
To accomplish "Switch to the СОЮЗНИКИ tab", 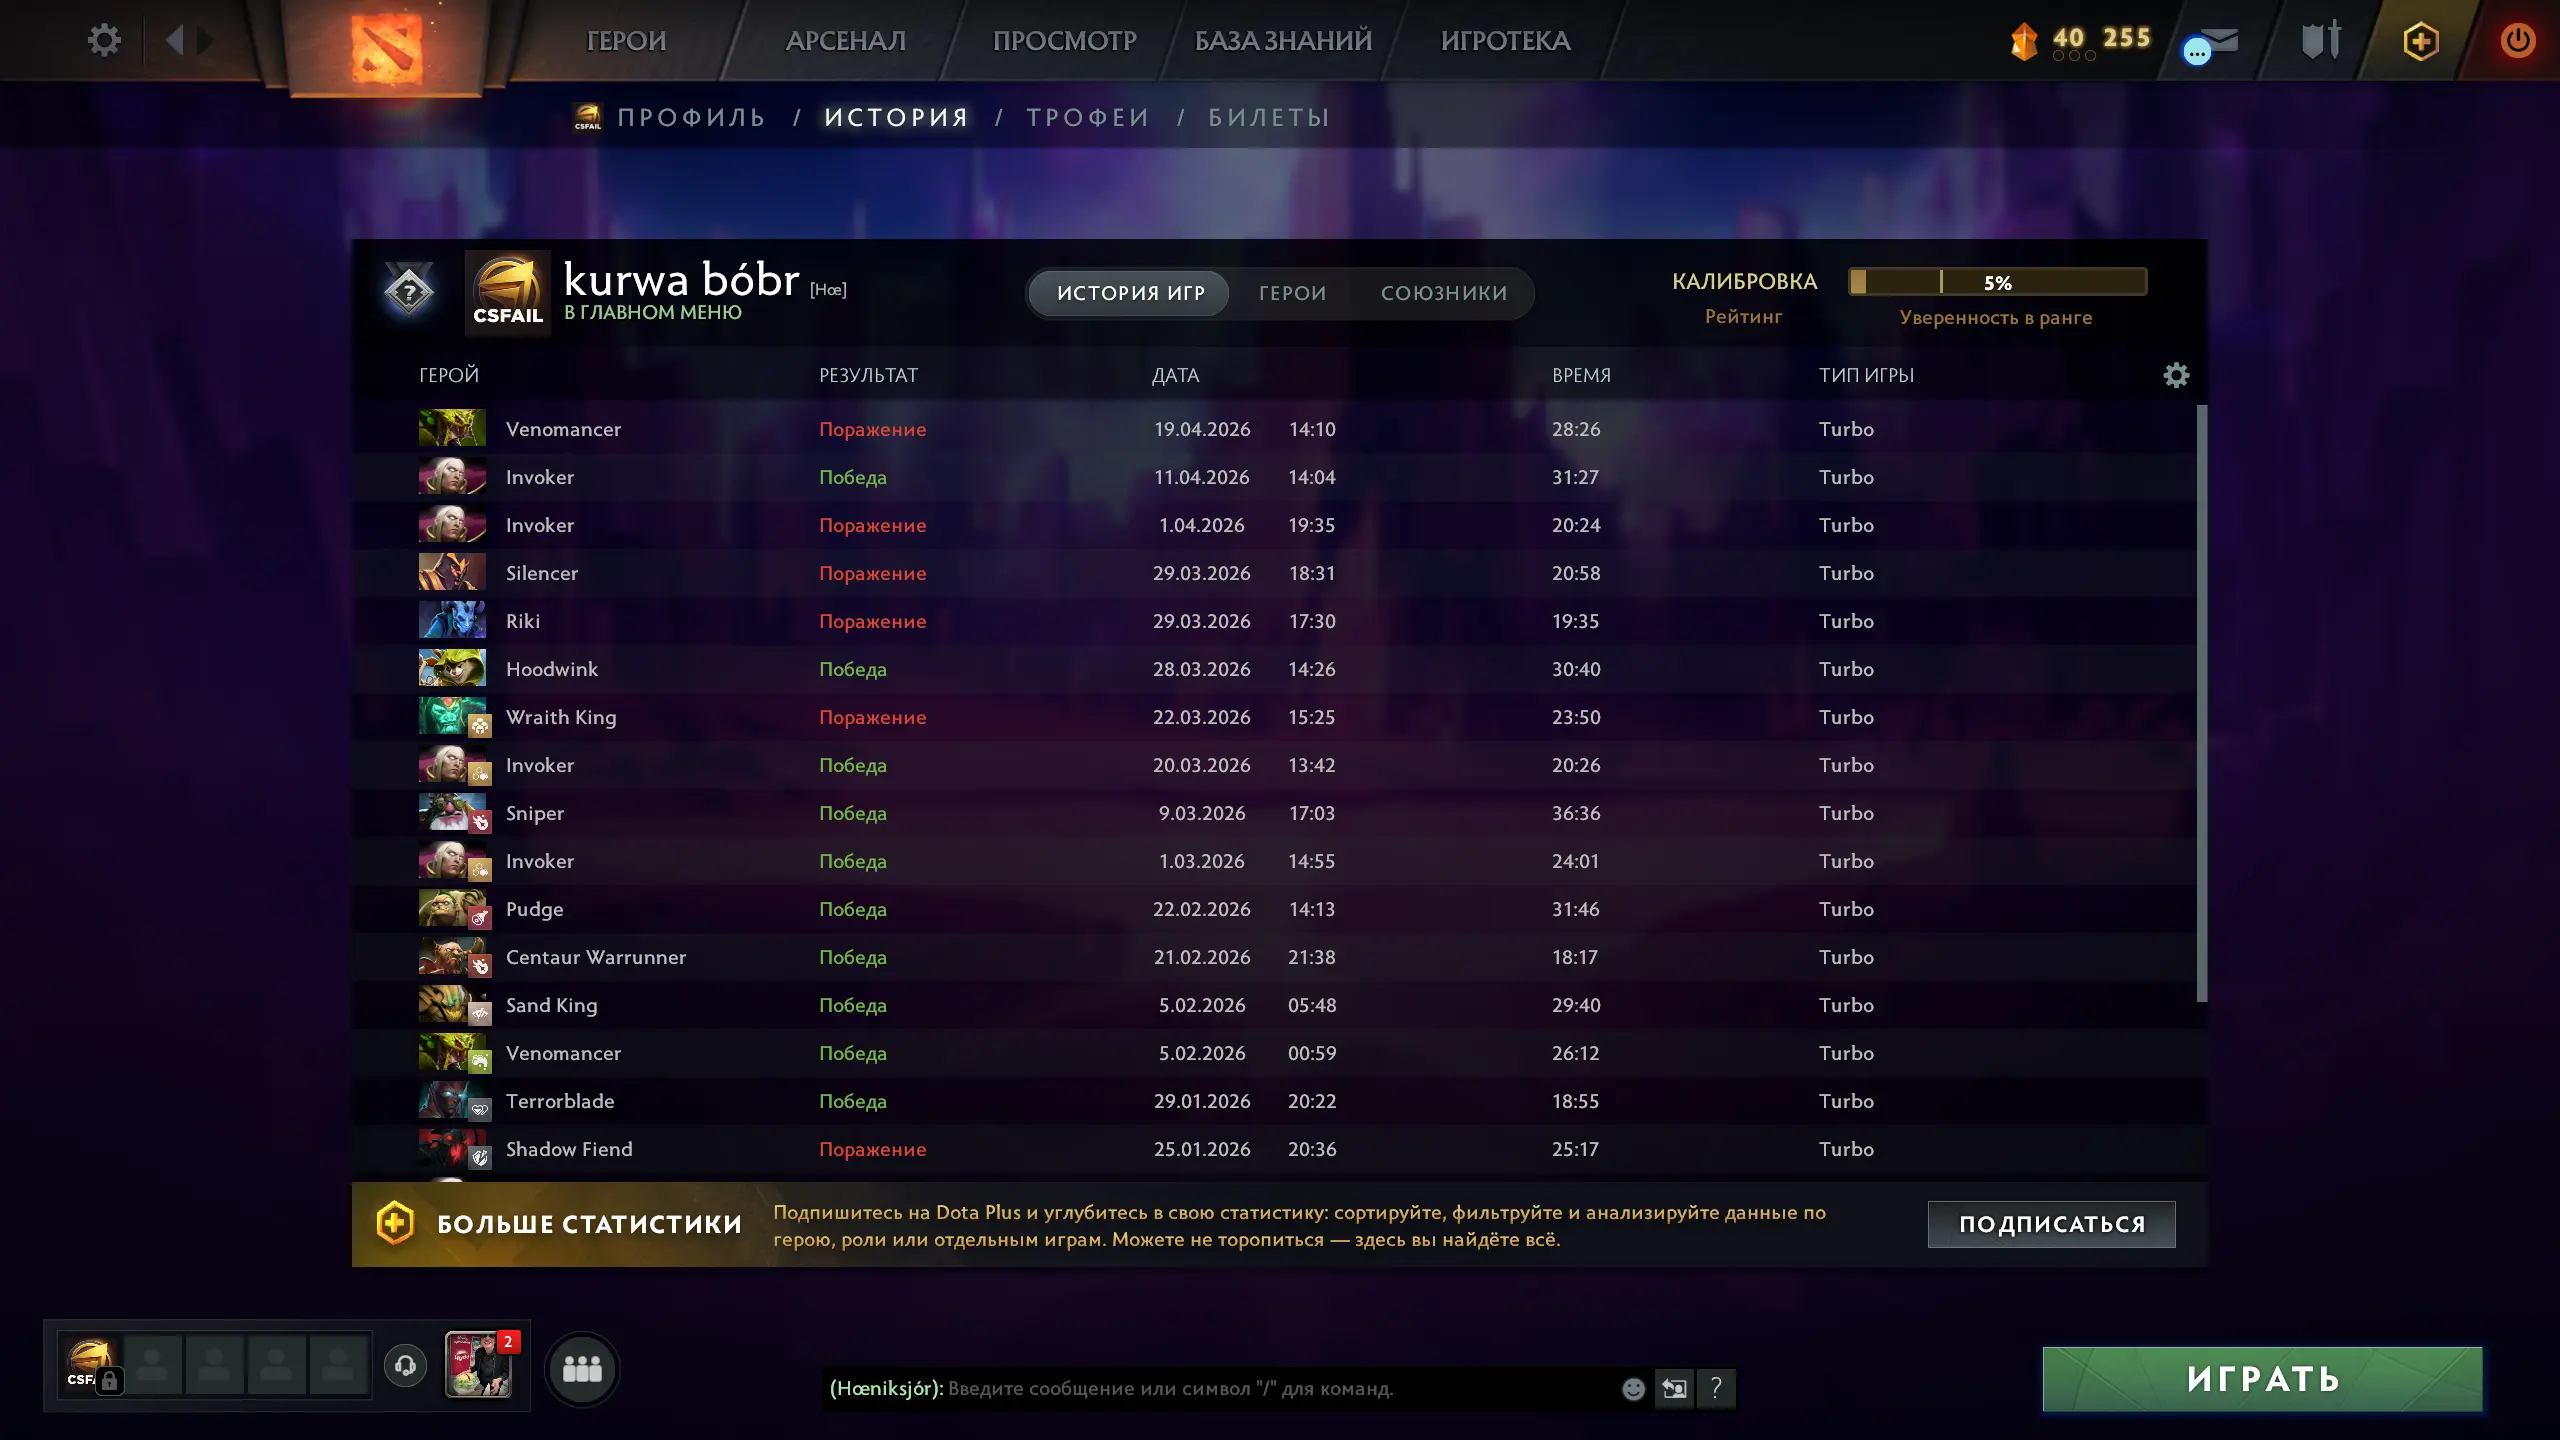I will 1444,293.
